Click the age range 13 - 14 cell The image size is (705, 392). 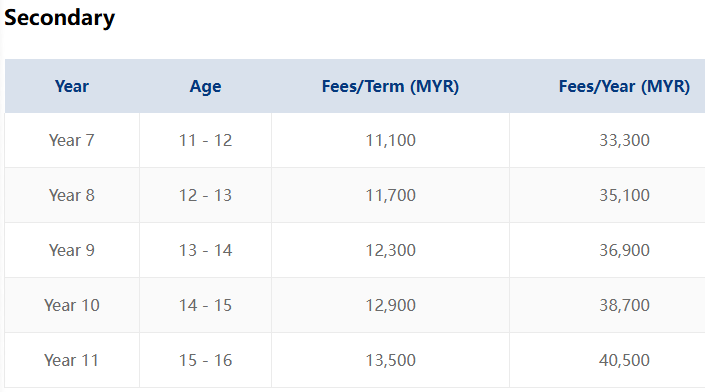click(x=205, y=250)
